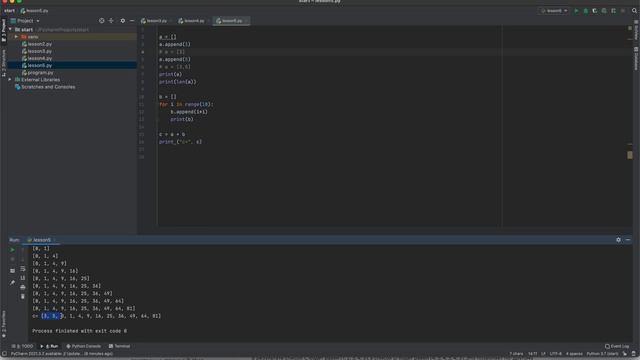Click the locate-file target icon in Project panel
The width and height of the screenshot is (640, 360).
102,20
